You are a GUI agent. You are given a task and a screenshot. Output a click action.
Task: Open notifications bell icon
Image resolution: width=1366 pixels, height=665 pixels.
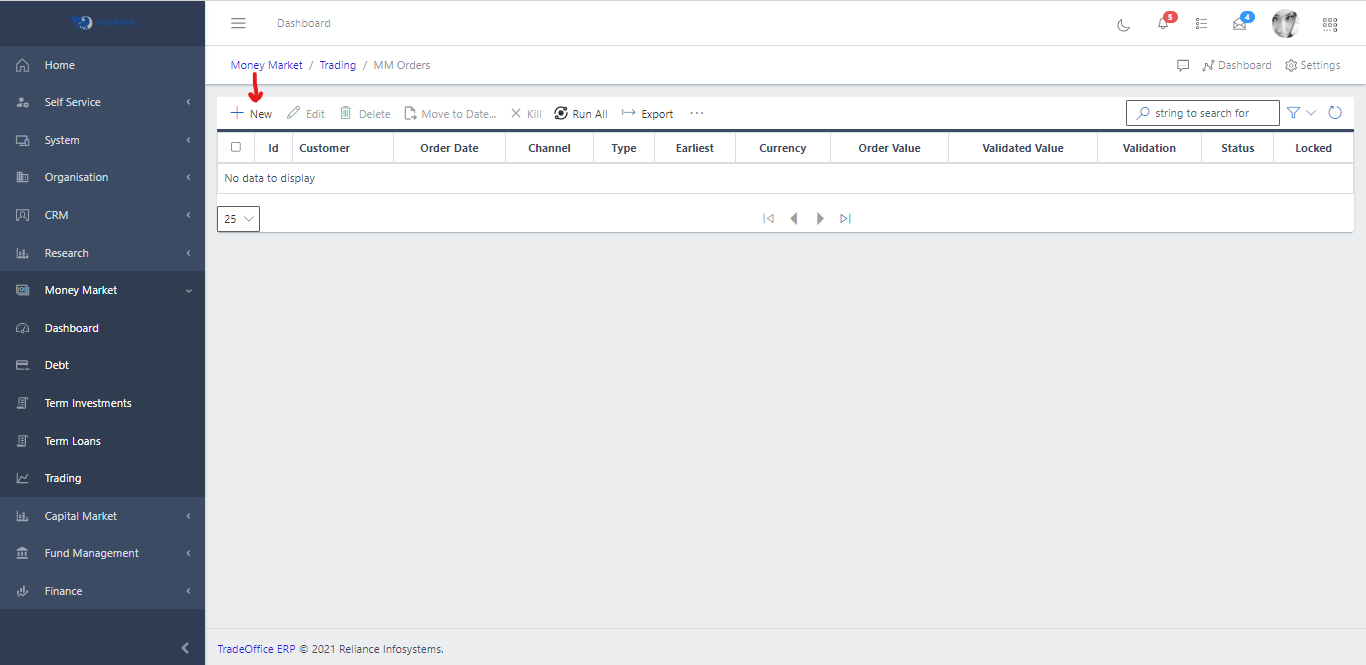(x=1163, y=24)
